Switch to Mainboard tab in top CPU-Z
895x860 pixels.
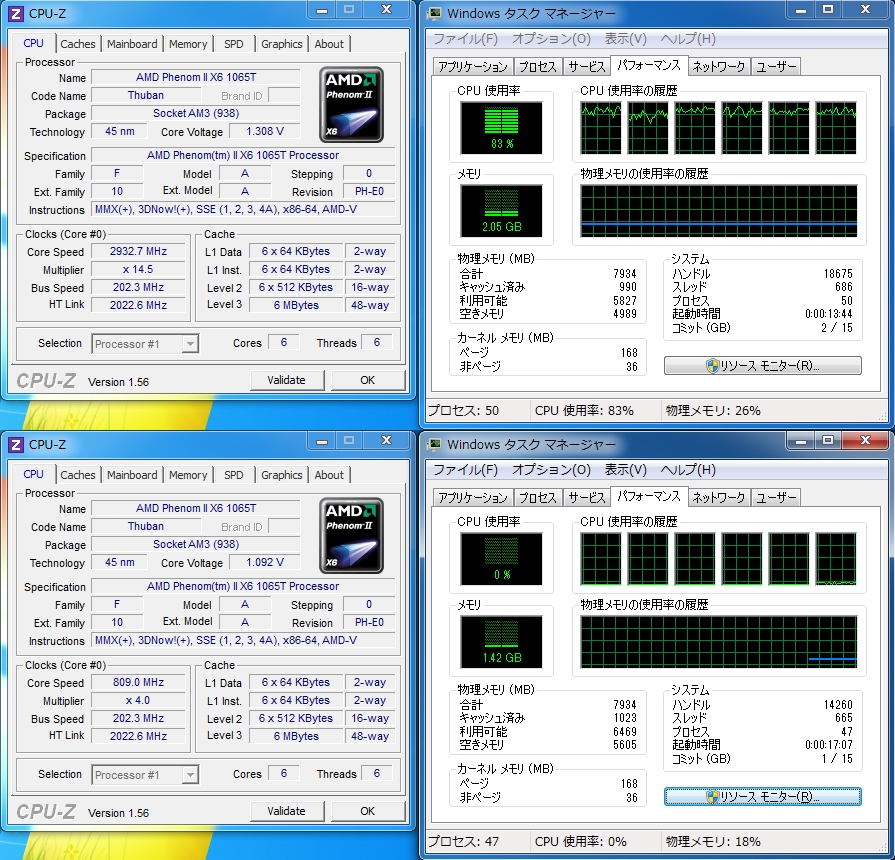(132, 44)
